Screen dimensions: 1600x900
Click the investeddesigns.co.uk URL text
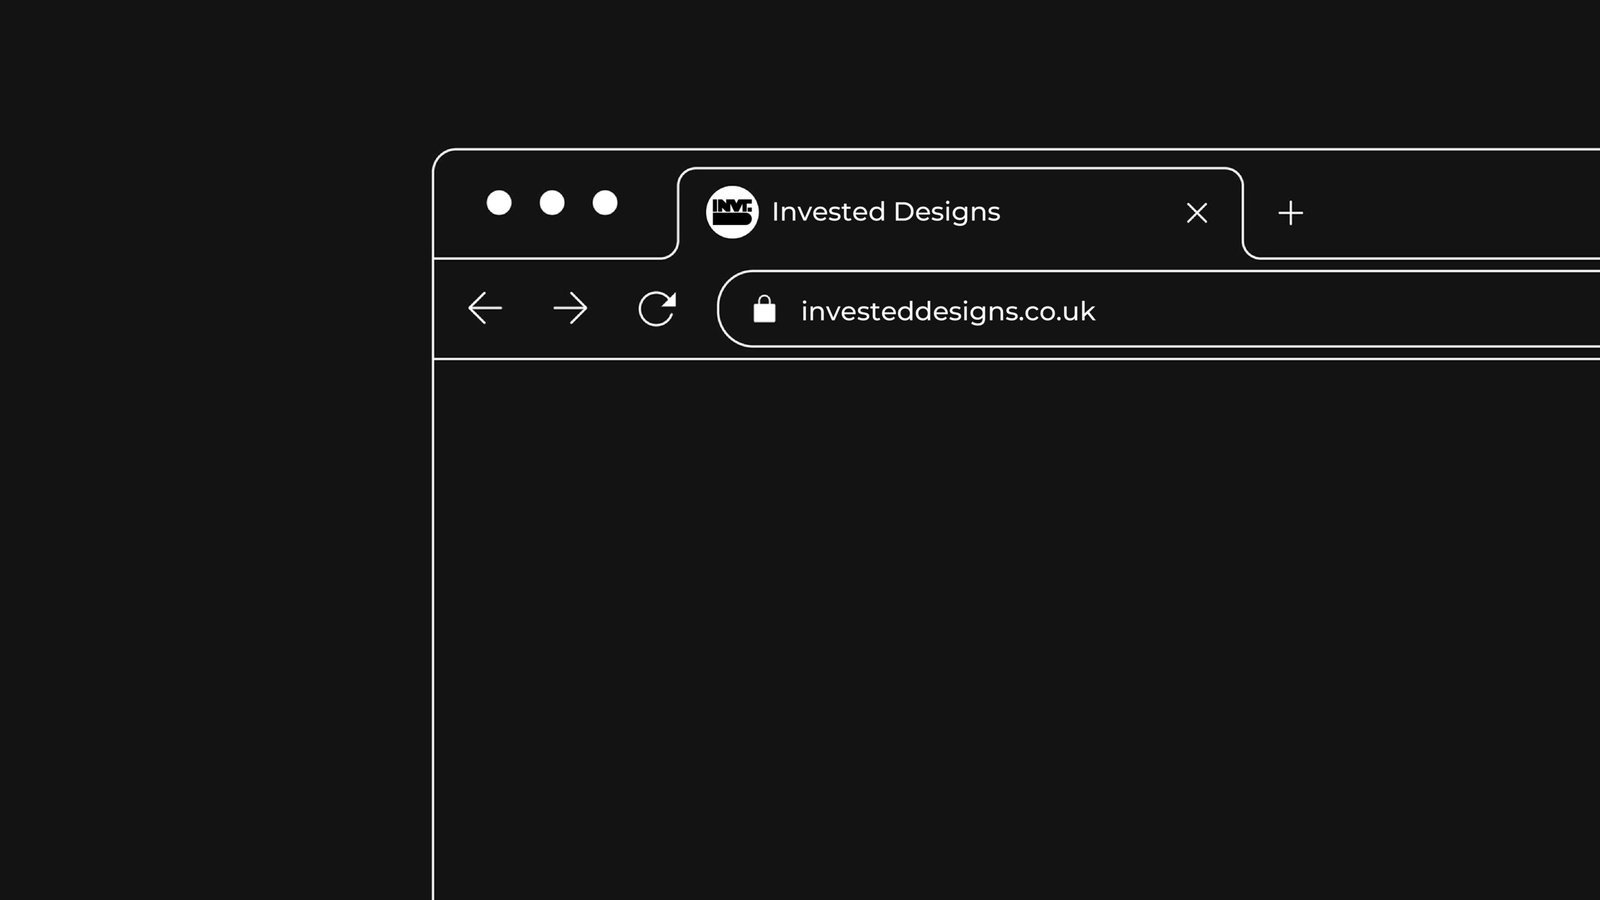point(948,311)
